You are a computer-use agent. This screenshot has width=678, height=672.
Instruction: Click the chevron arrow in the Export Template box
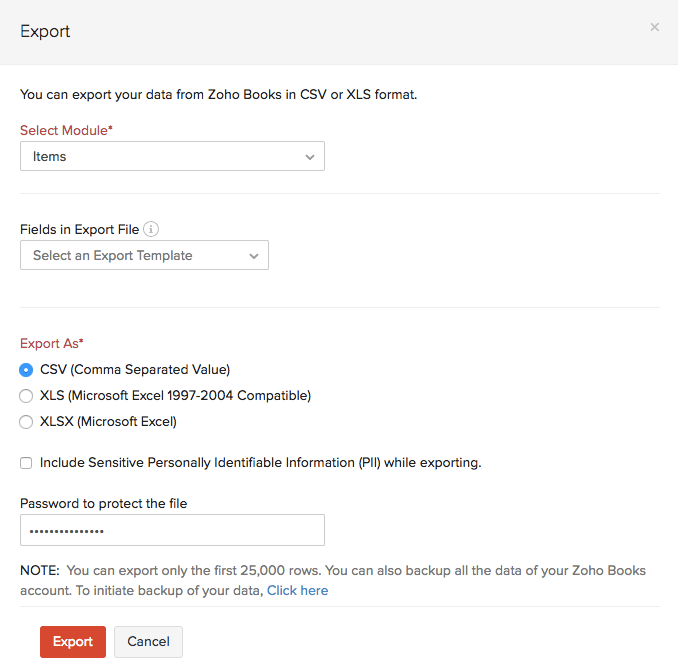[x=254, y=256]
